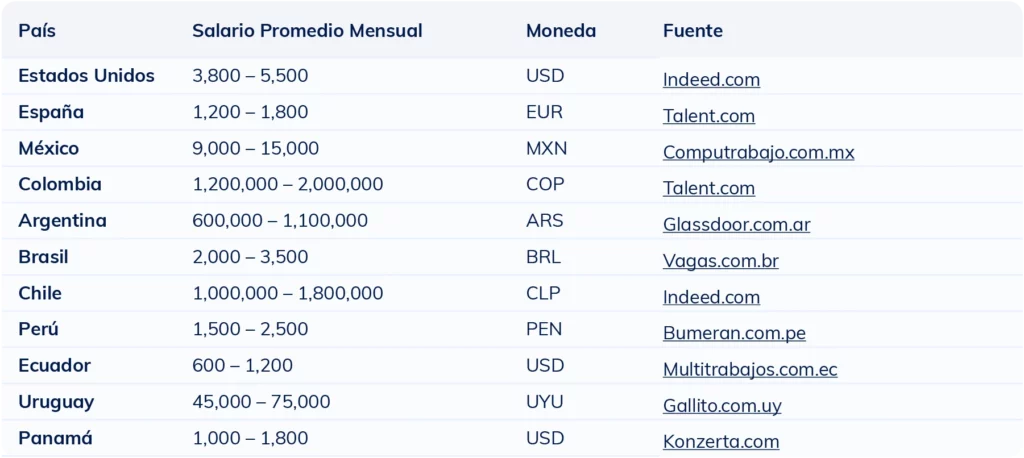Click the Uruguay country name

pyautogui.click(x=56, y=402)
